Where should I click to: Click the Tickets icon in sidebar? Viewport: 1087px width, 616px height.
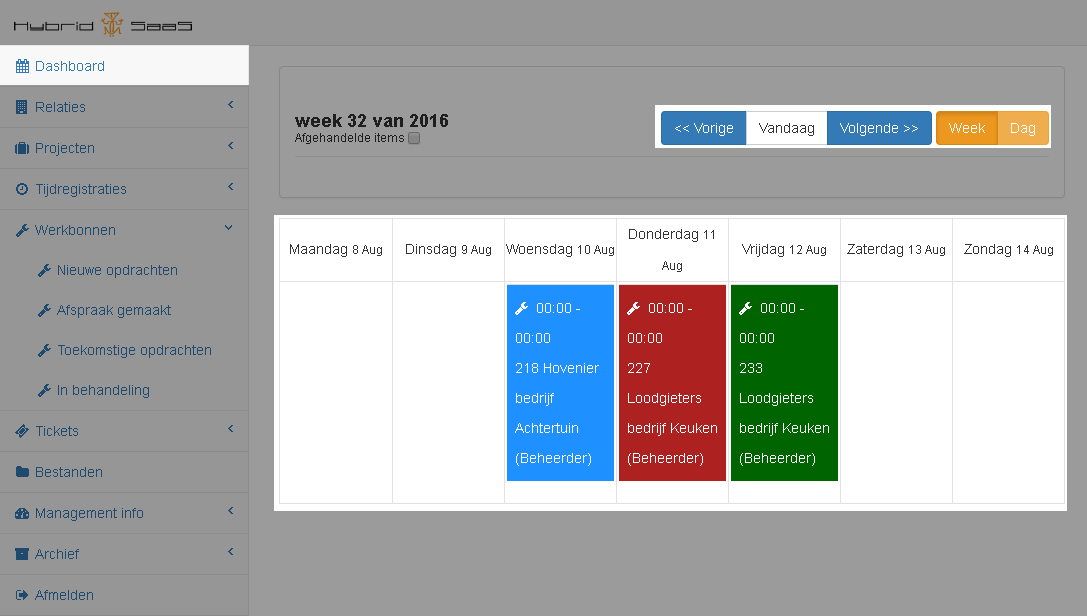pos(22,431)
